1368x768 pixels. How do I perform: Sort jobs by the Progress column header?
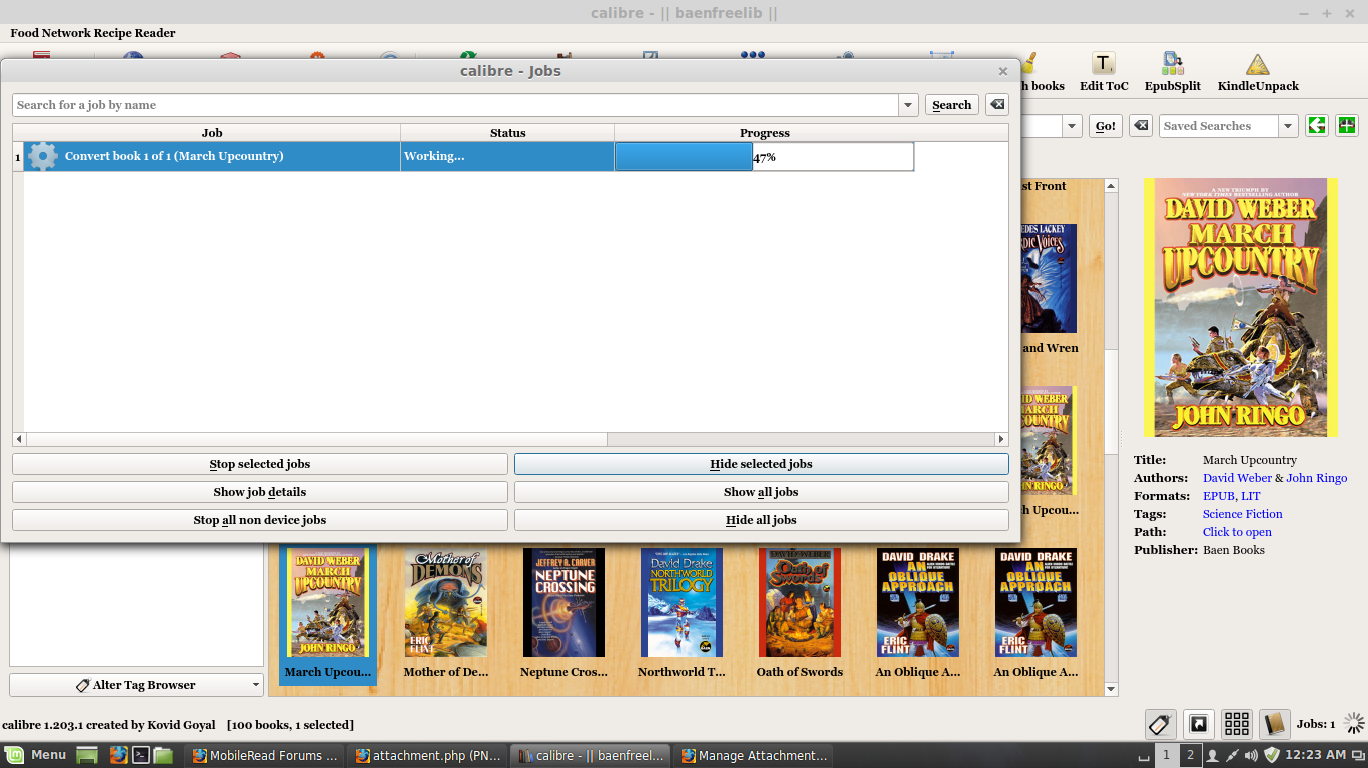(x=765, y=133)
